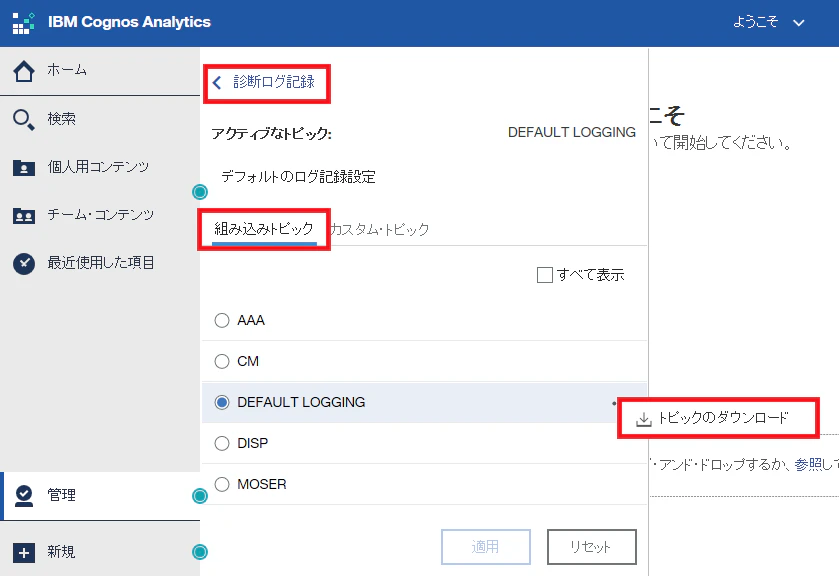Choose トピックのダウンロード menu item
Image resolution: width=839 pixels, height=576 pixels.
point(718,418)
